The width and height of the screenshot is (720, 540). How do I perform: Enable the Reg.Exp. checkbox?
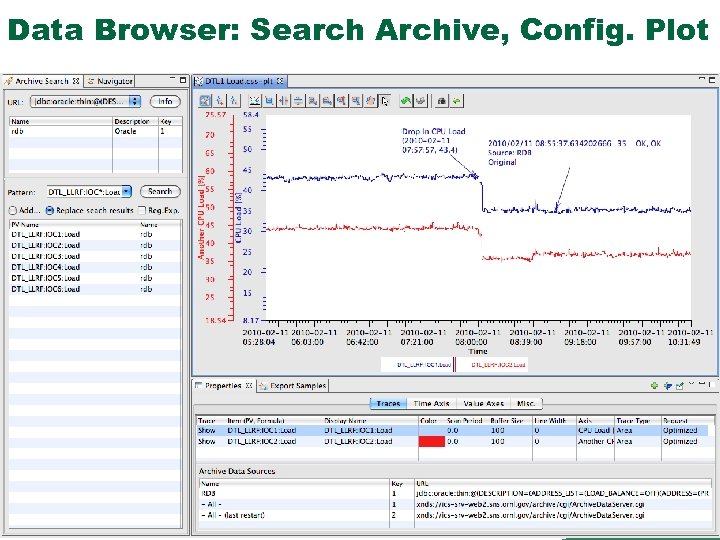pos(142,210)
